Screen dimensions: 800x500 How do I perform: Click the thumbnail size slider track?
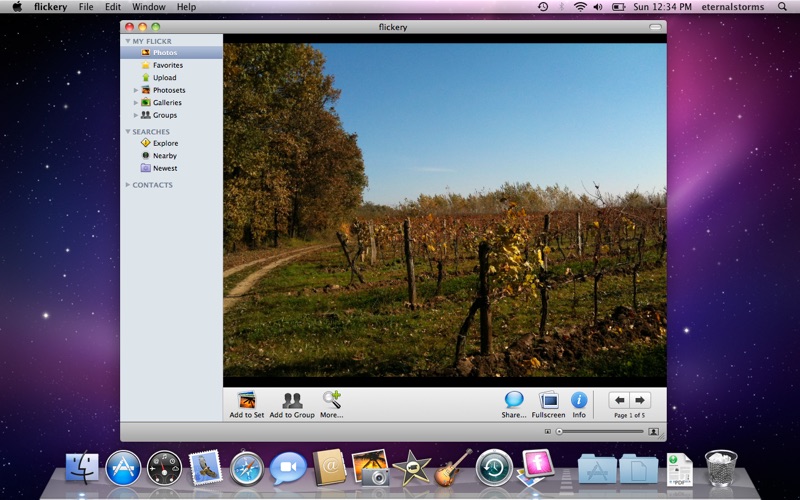tap(600, 431)
